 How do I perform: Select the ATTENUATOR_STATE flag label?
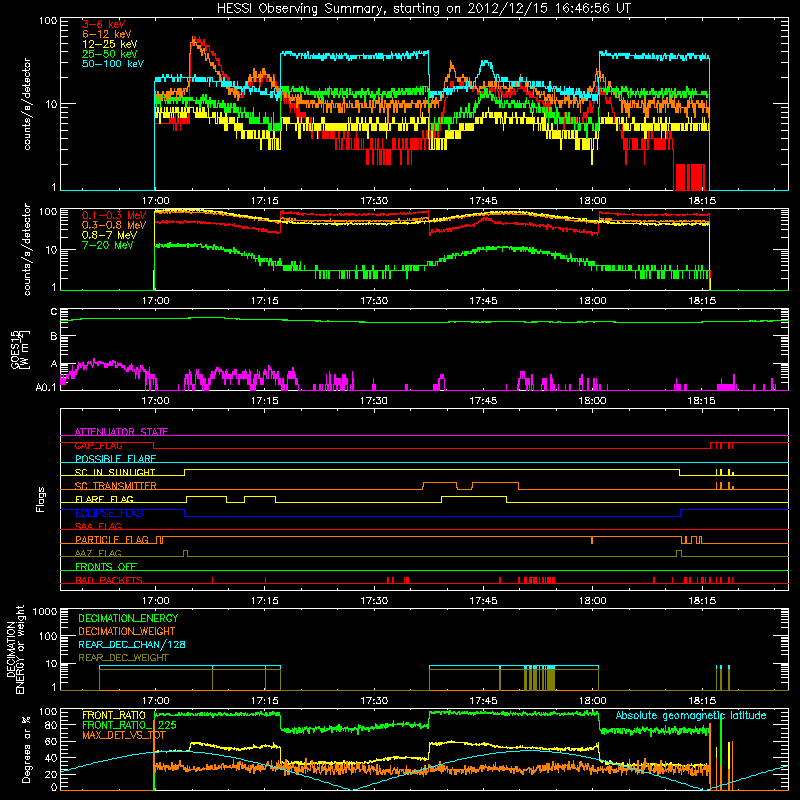[121, 432]
